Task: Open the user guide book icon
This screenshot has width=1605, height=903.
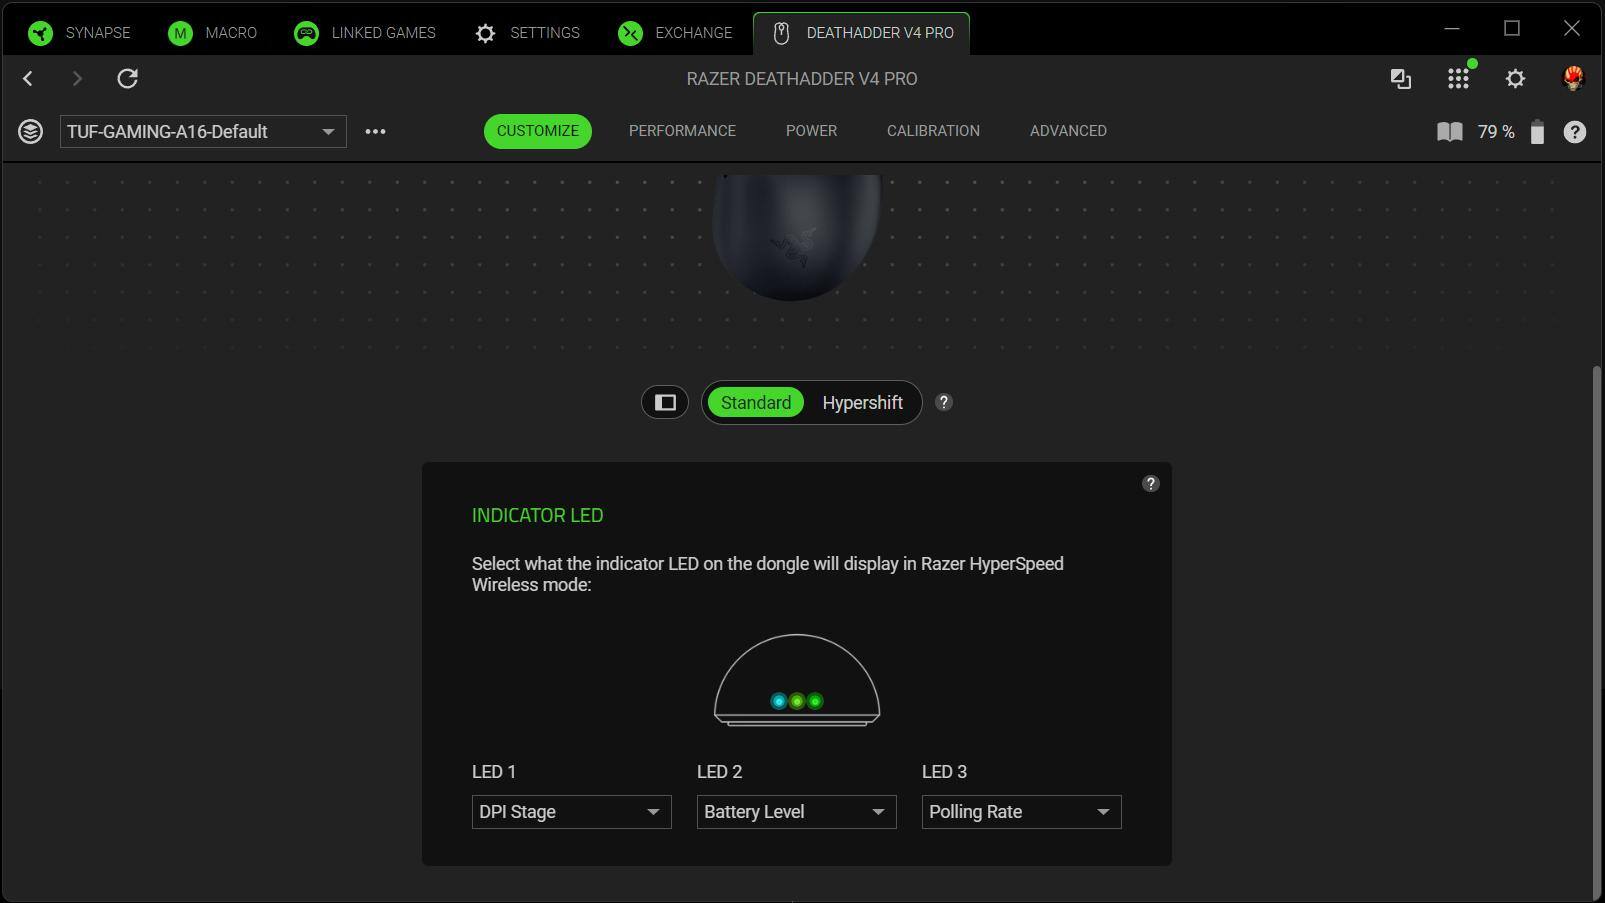Action: pyautogui.click(x=1449, y=132)
